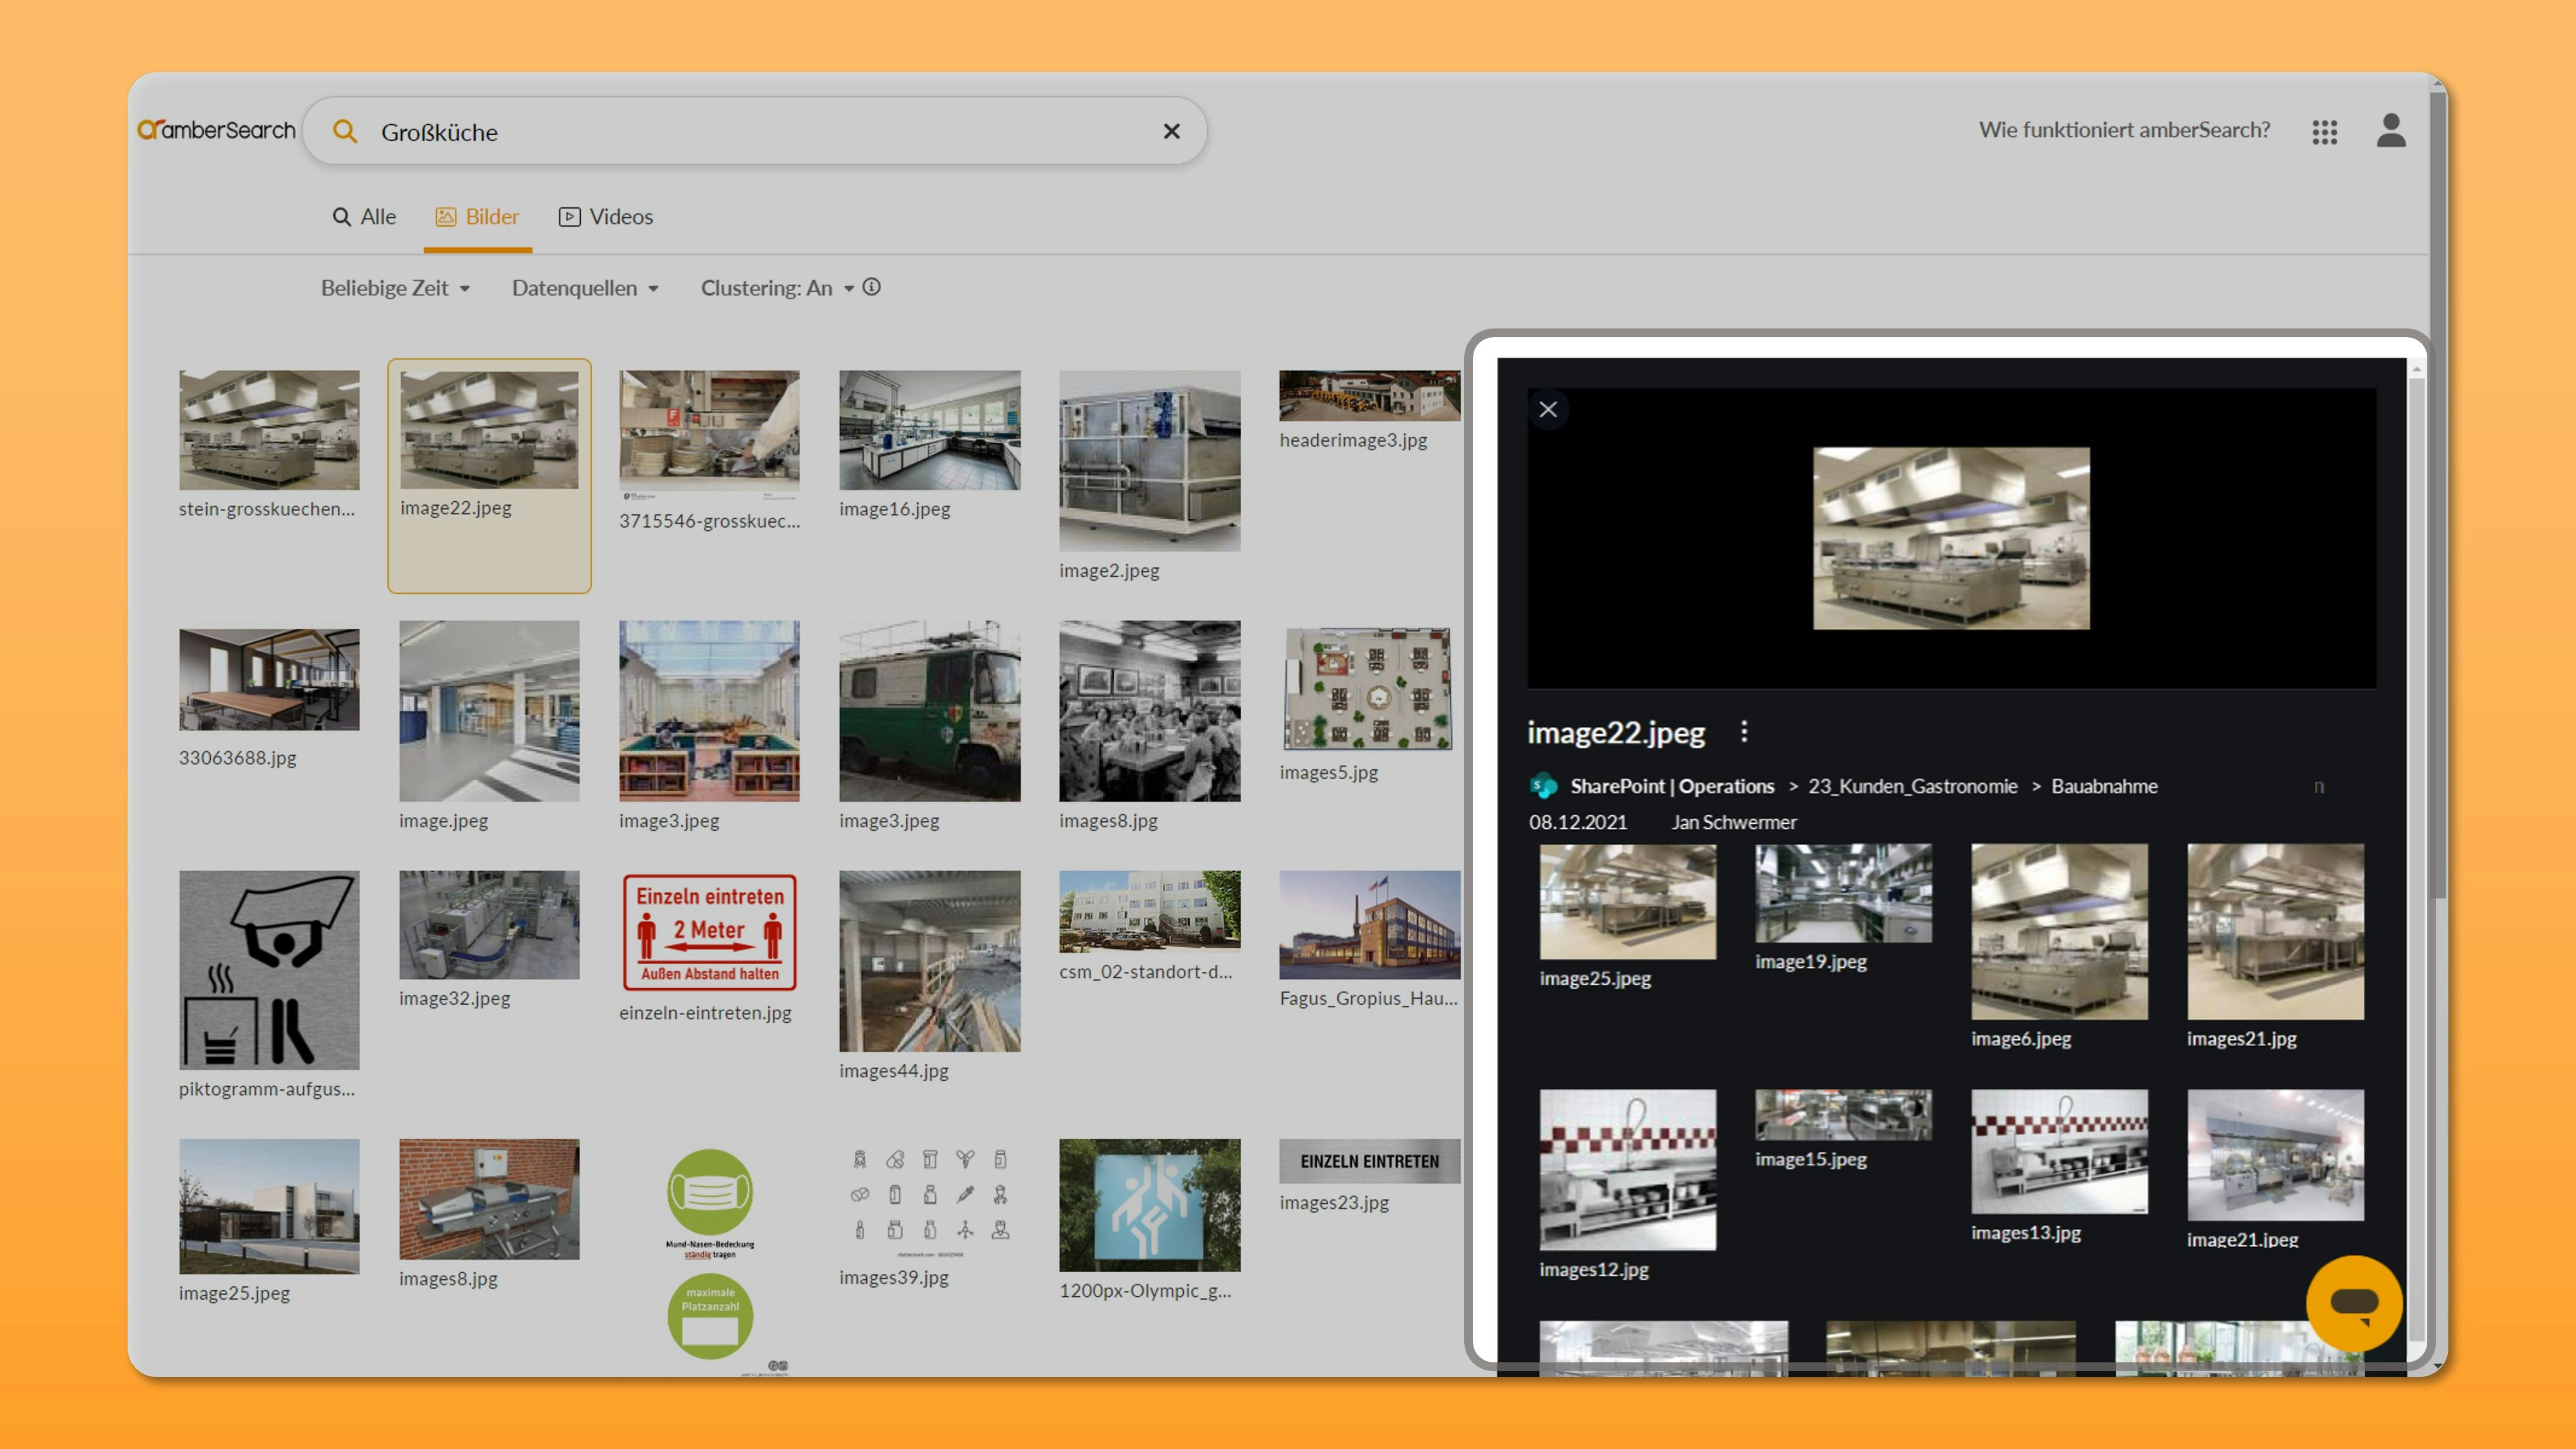Image resolution: width=2576 pixels, height=1449 pixels.
Task: Open the csm_02-standort-d... thumbnail
Action: 1150,911
